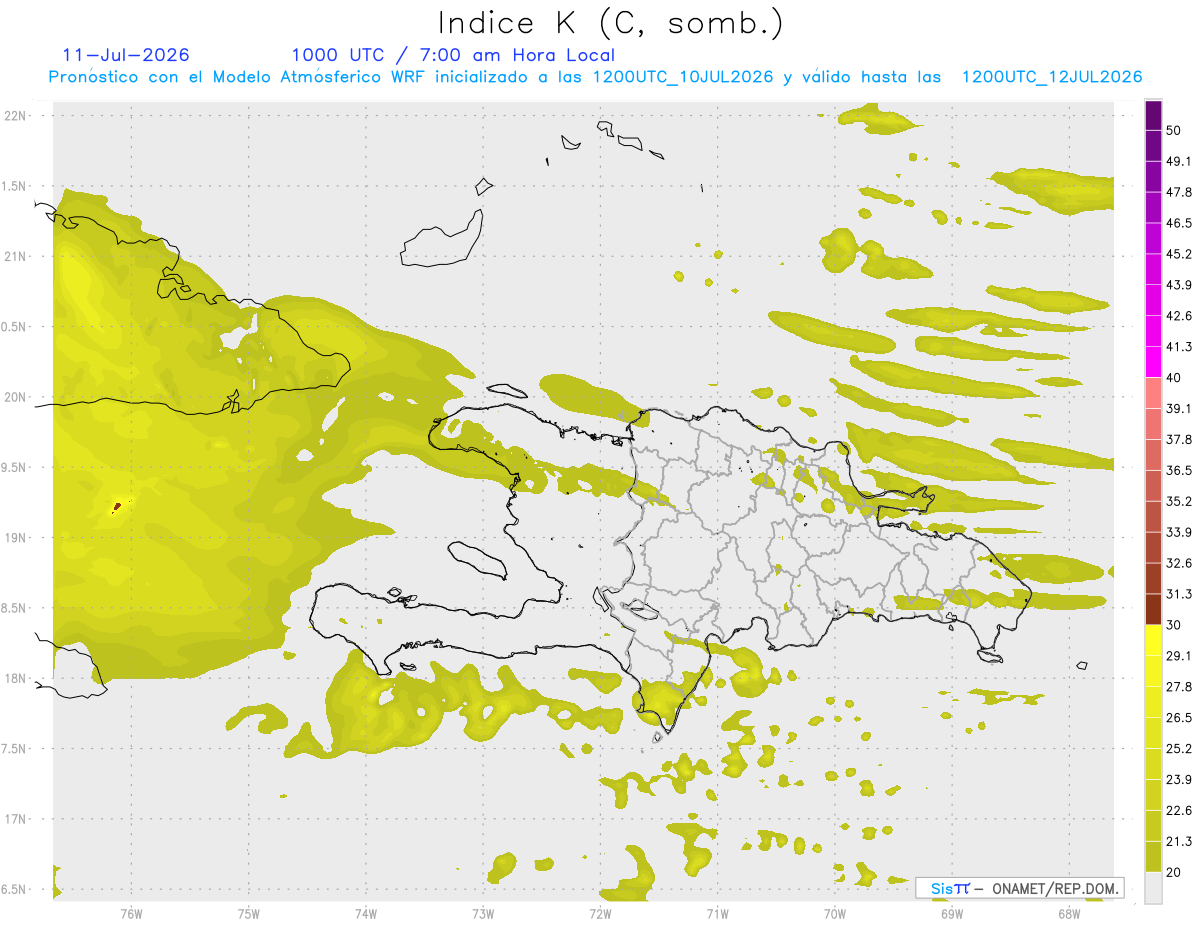Click the "21.3" color scale label
This screenshot has width=1200, height=927.
(1179, 842)
